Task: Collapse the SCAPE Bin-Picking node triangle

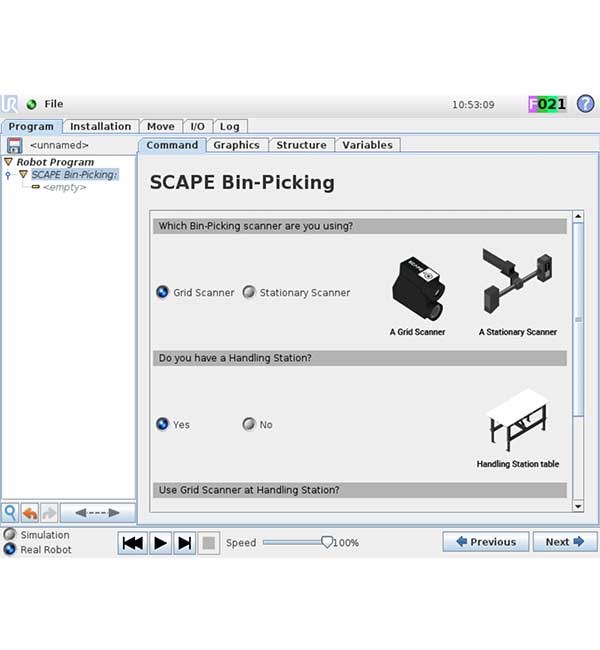Action: click(x=23, y=174)
